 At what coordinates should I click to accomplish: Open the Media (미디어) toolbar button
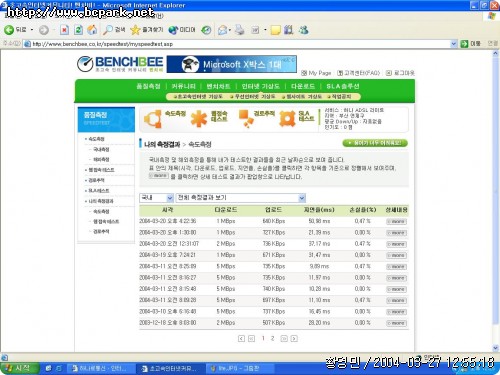click(182, 30)
